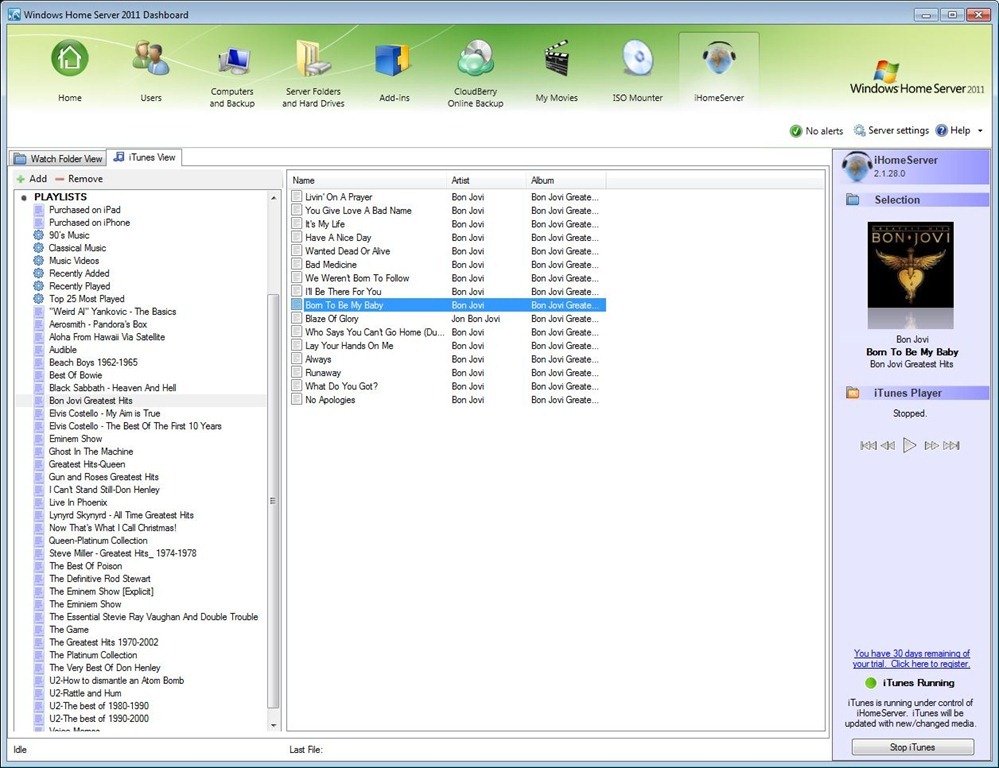Click the Stop iTunes button
This screenshot has width=999, height=768.
[x=912, y=747]
